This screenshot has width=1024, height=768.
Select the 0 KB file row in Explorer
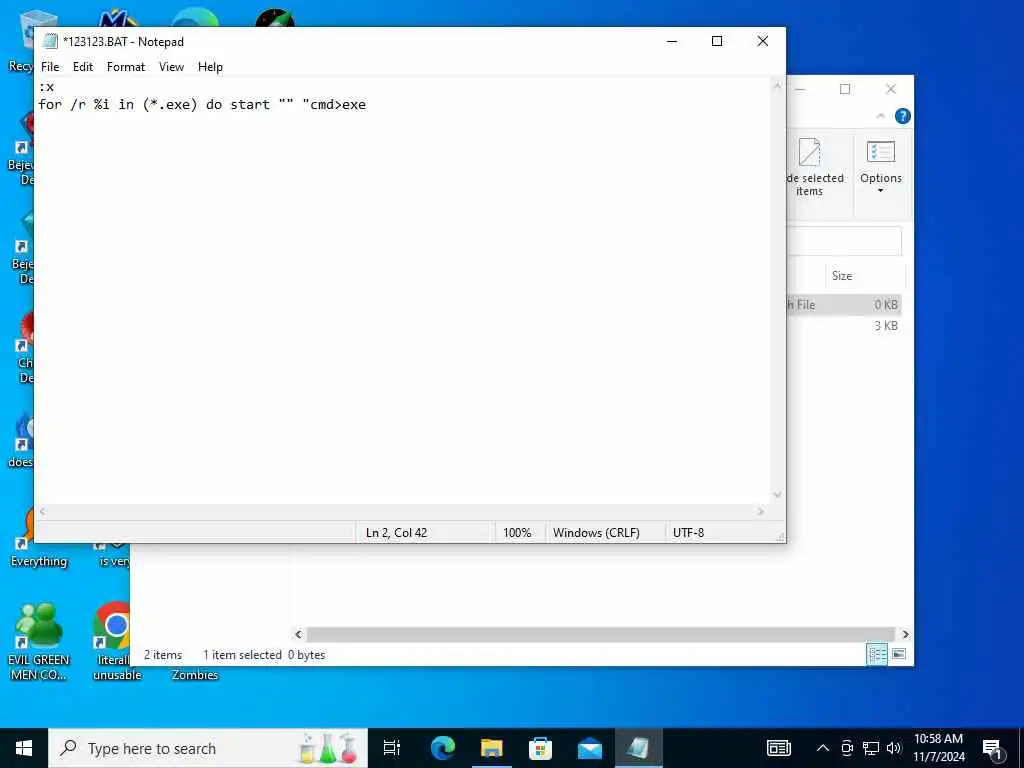coord(844,304)
